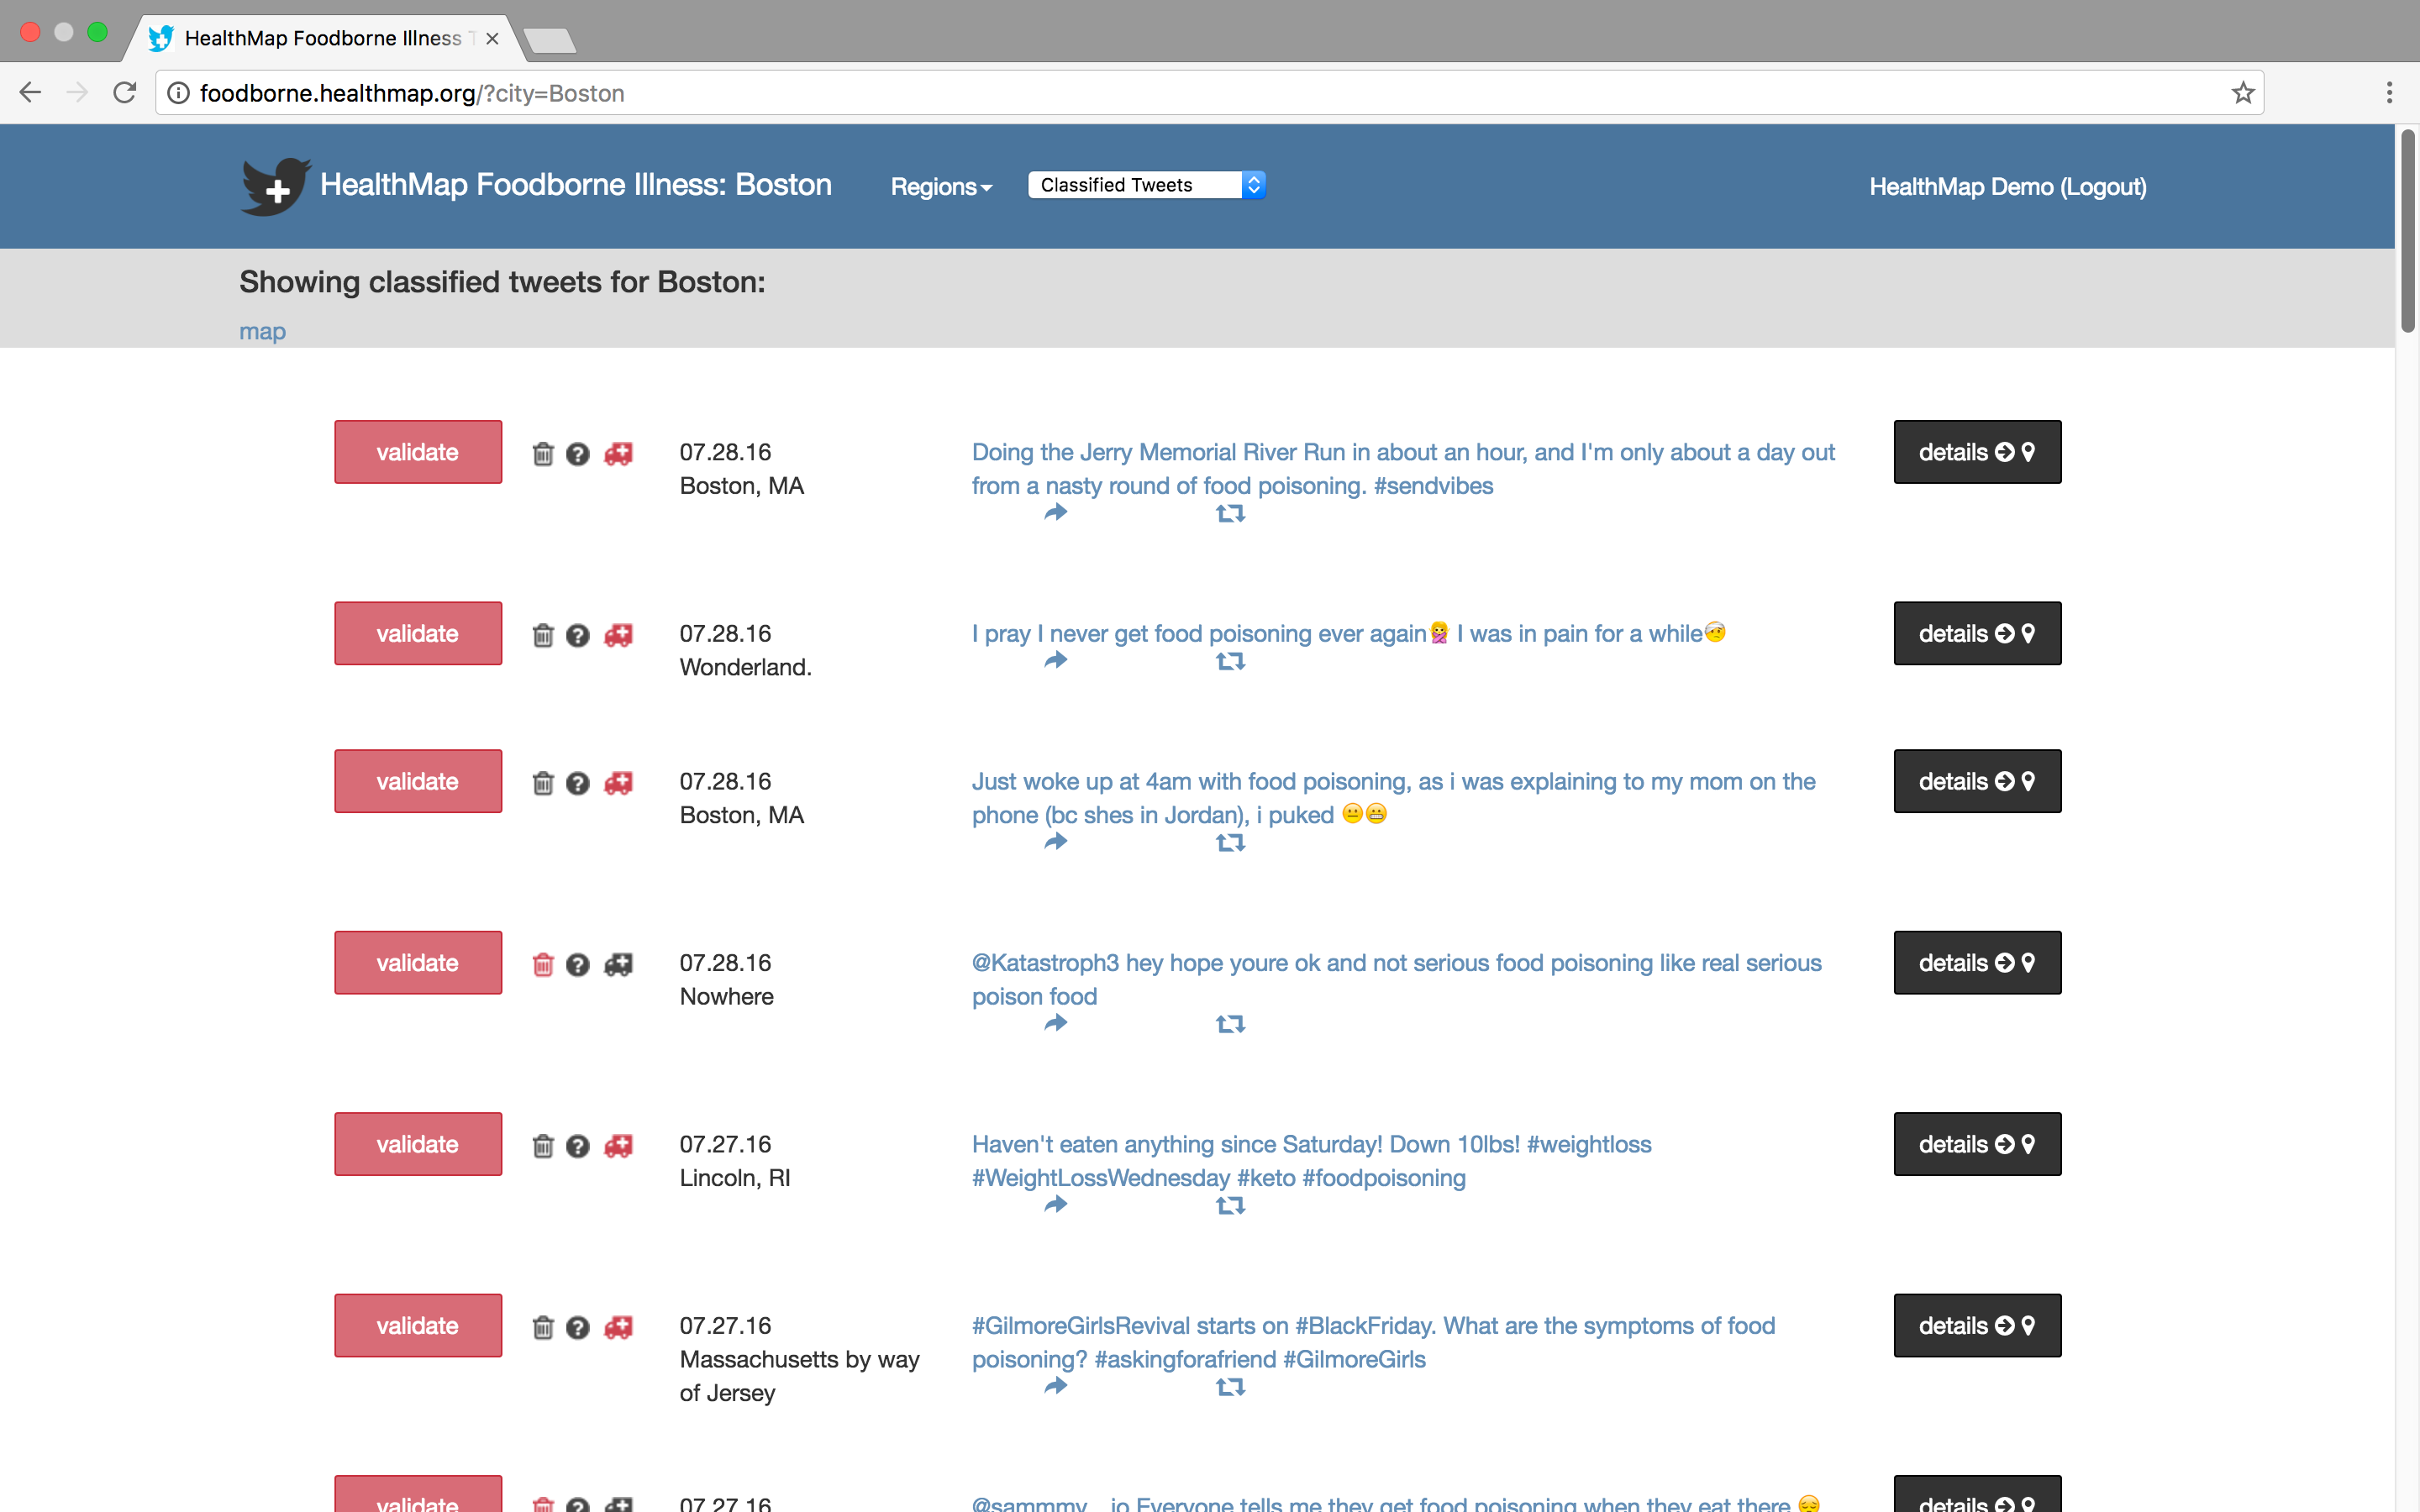This screenshot has height=1512, width=2420.
Task: Open the Regions dropdown menu
Action: coord(941,187)
